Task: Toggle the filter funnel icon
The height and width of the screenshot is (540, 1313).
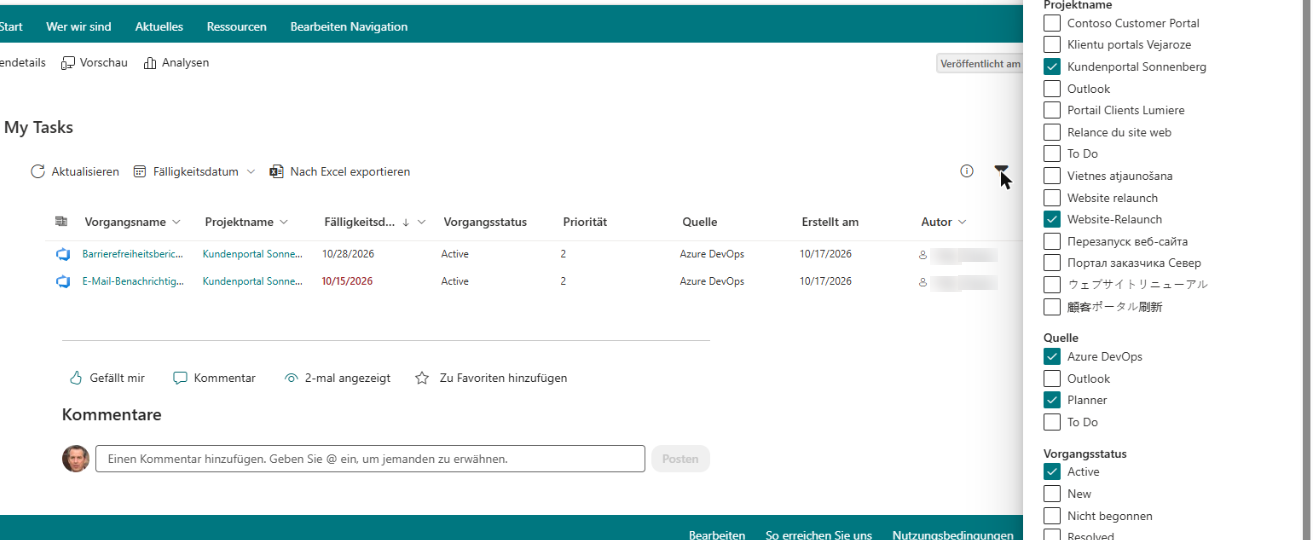Action: (x=1001, y=172)
